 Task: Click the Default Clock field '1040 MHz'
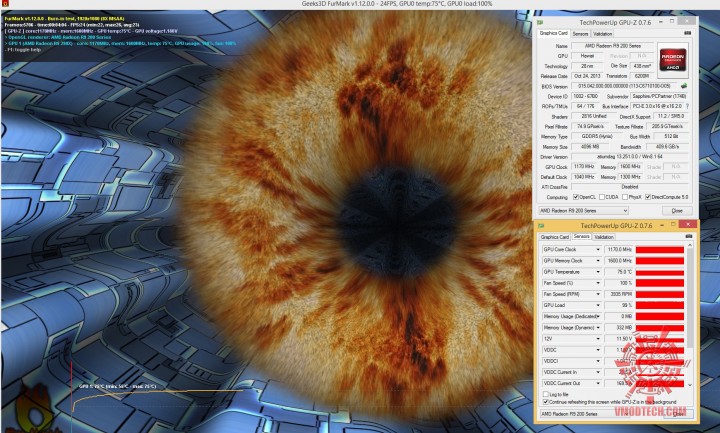point(584,177)
